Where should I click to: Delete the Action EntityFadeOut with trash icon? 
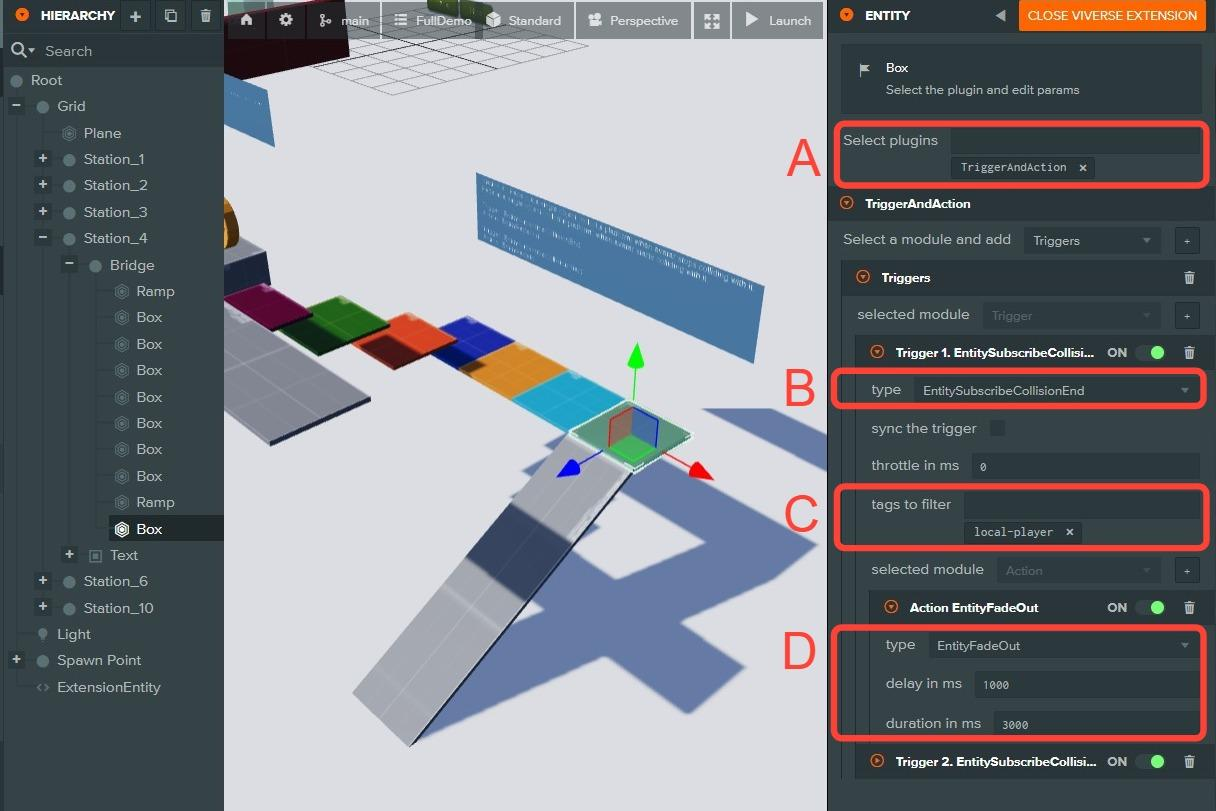click(1189, 607)
